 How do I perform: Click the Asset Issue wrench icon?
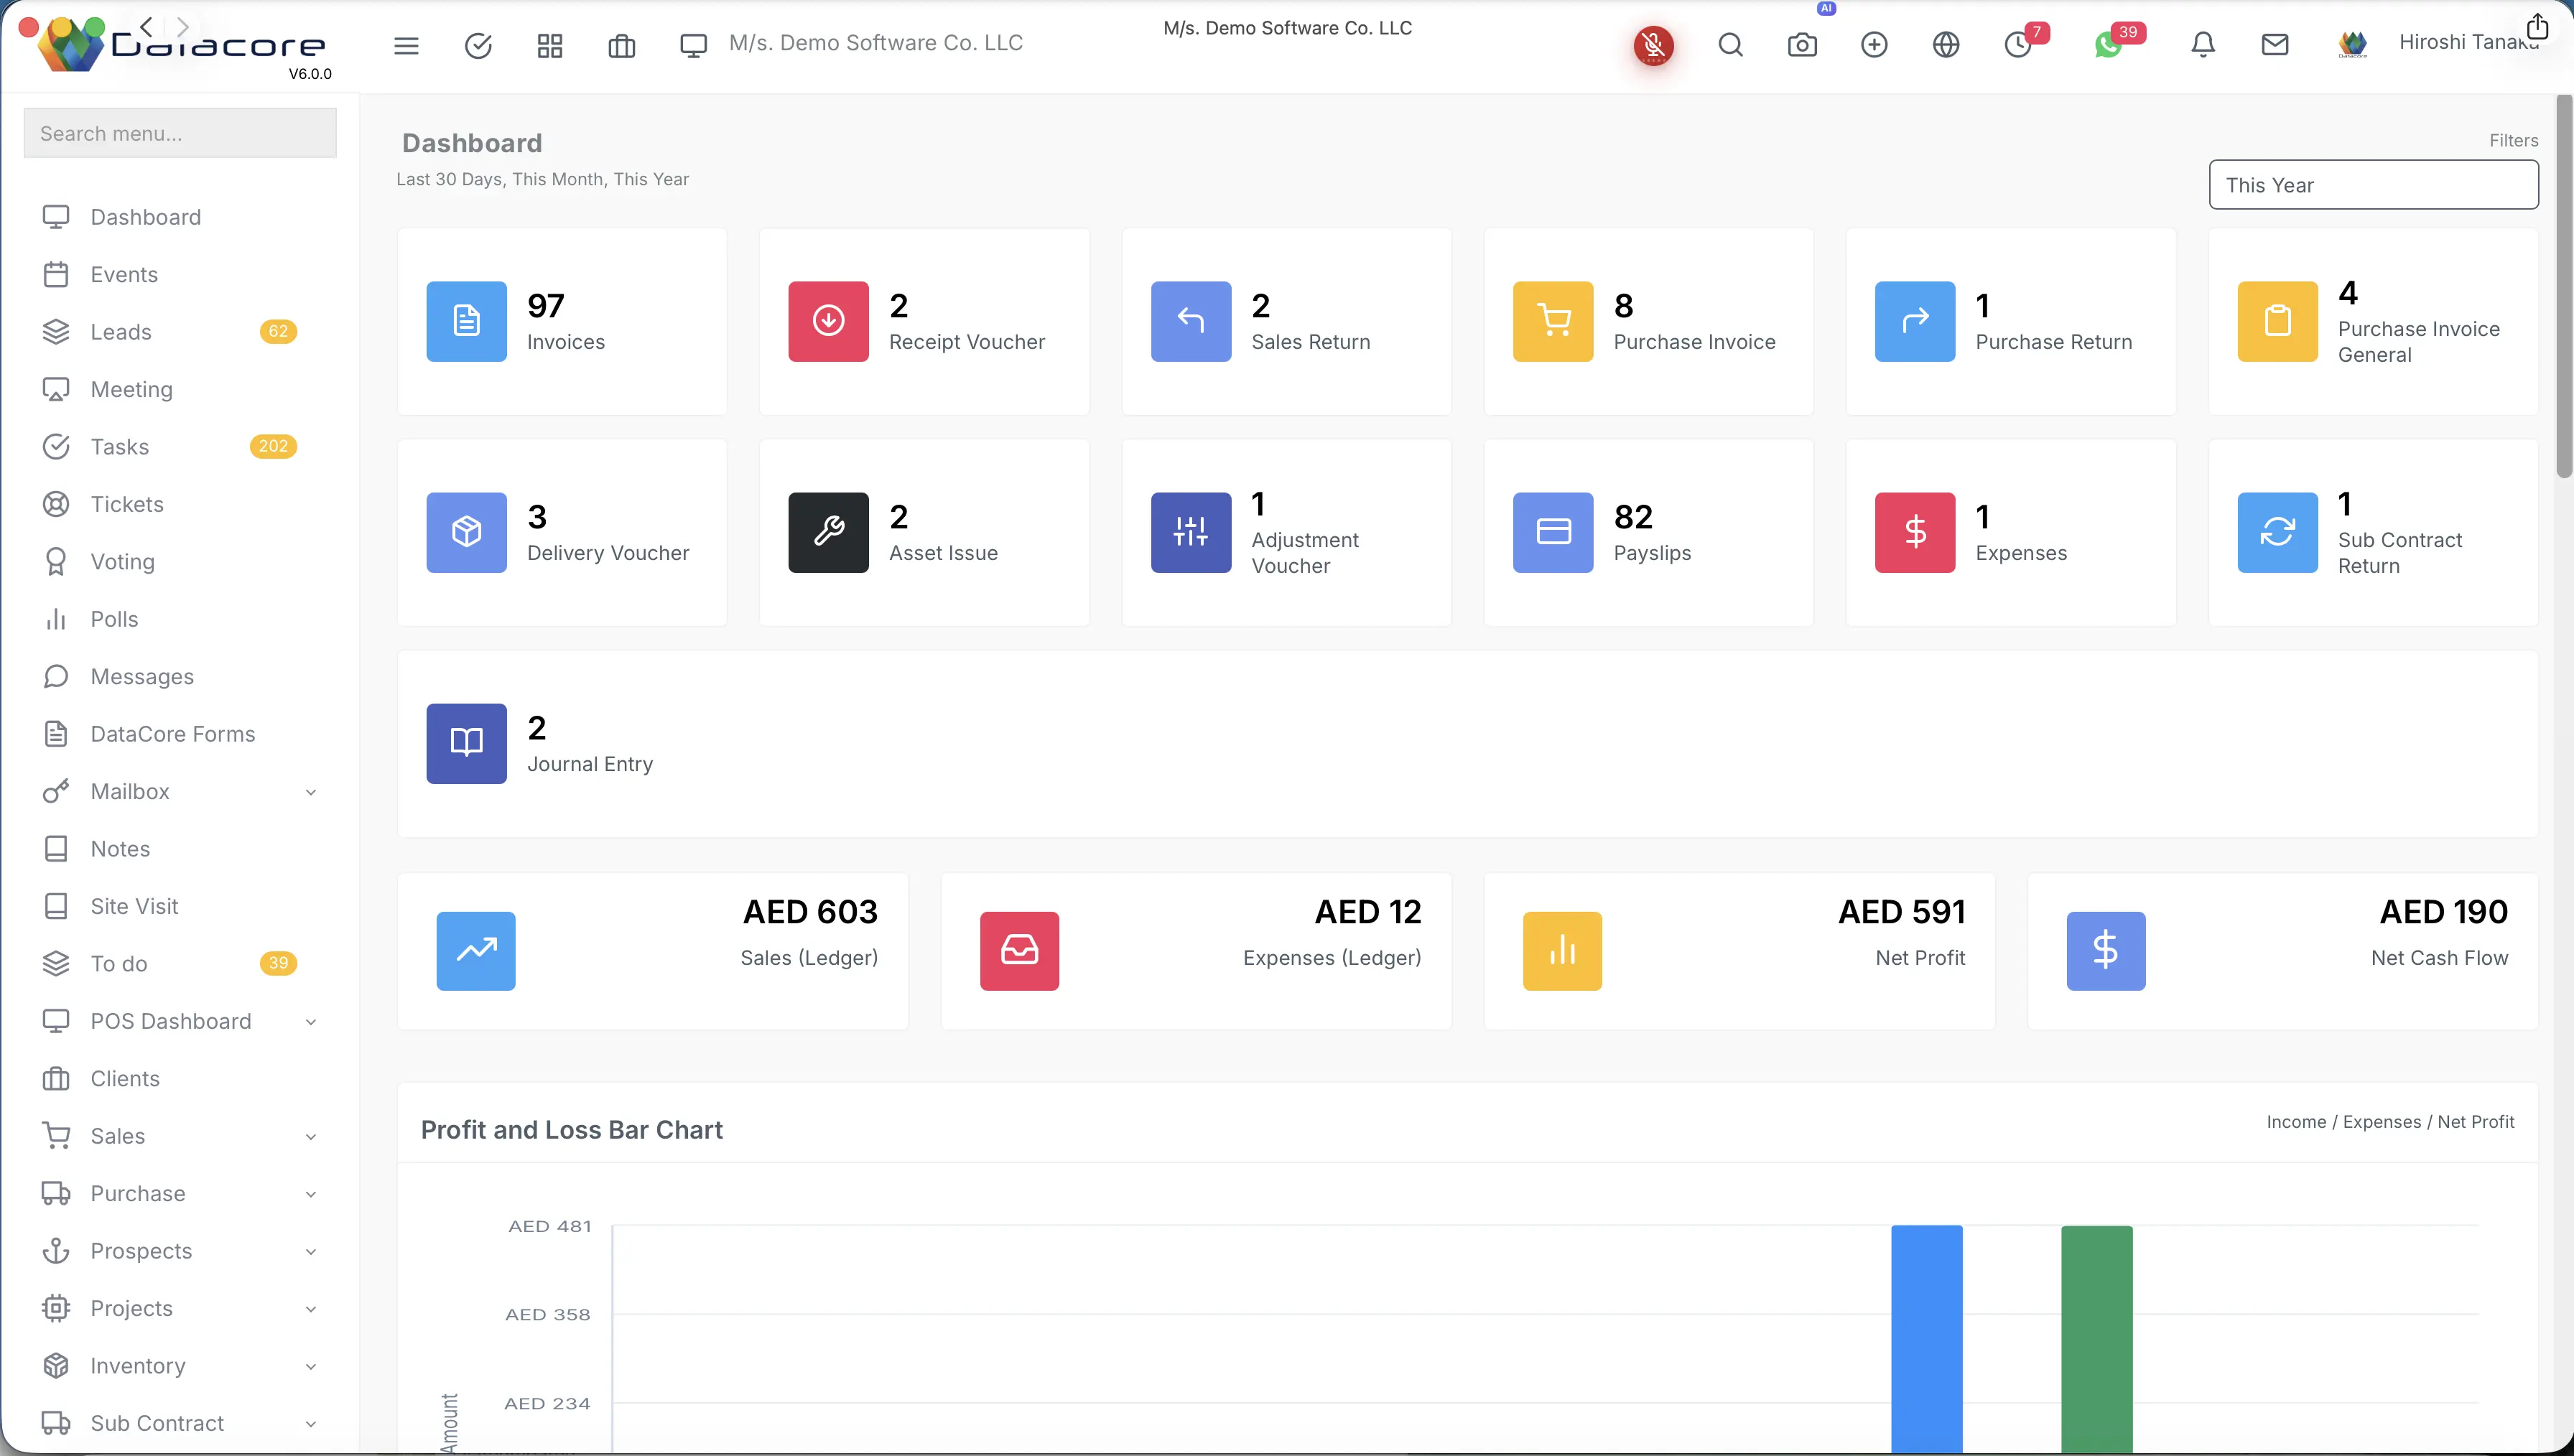tap(828, 532)
